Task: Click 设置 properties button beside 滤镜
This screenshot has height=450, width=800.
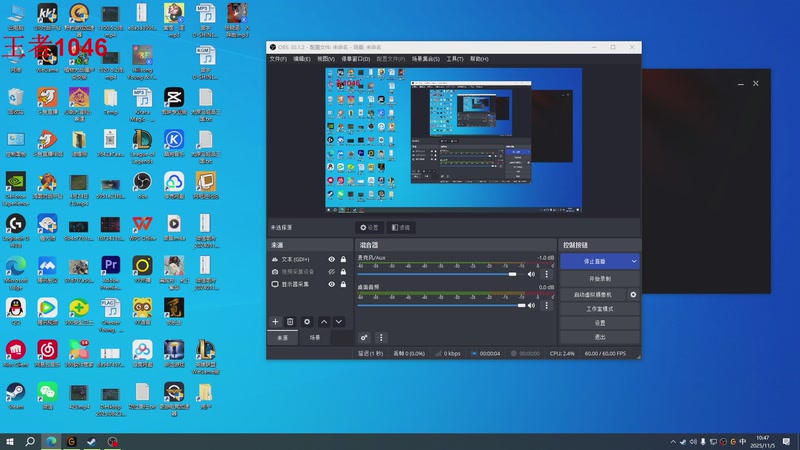Action: tap(369, 228)
